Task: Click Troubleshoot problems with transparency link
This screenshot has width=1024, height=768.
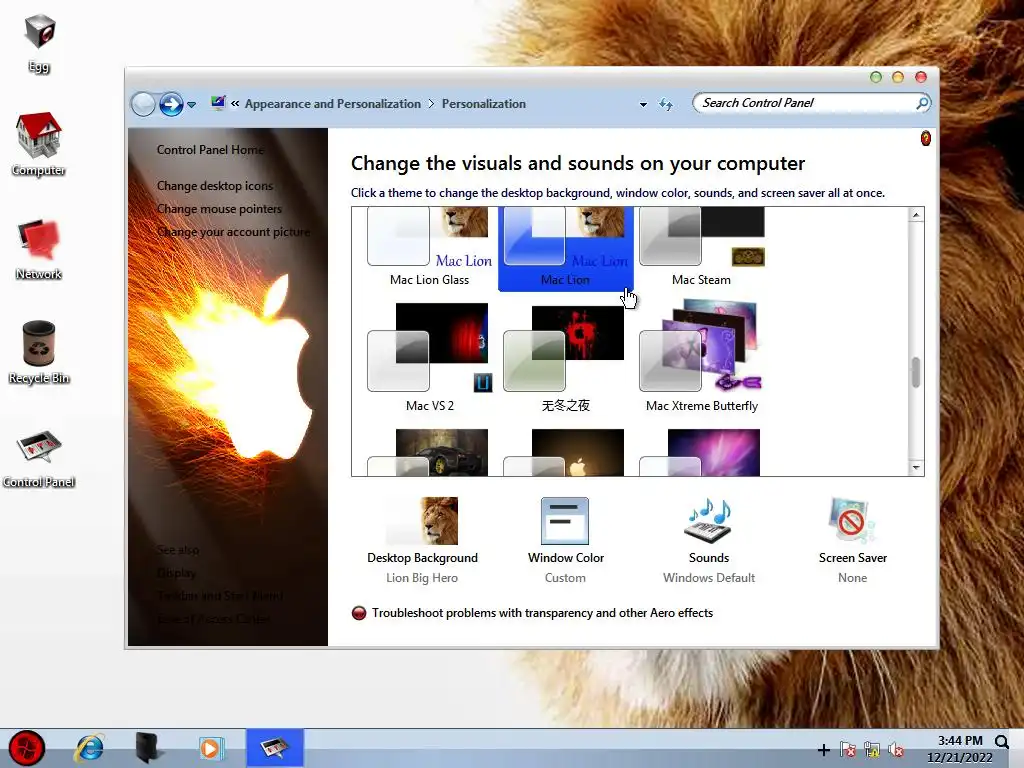Action: coord(542,613)
